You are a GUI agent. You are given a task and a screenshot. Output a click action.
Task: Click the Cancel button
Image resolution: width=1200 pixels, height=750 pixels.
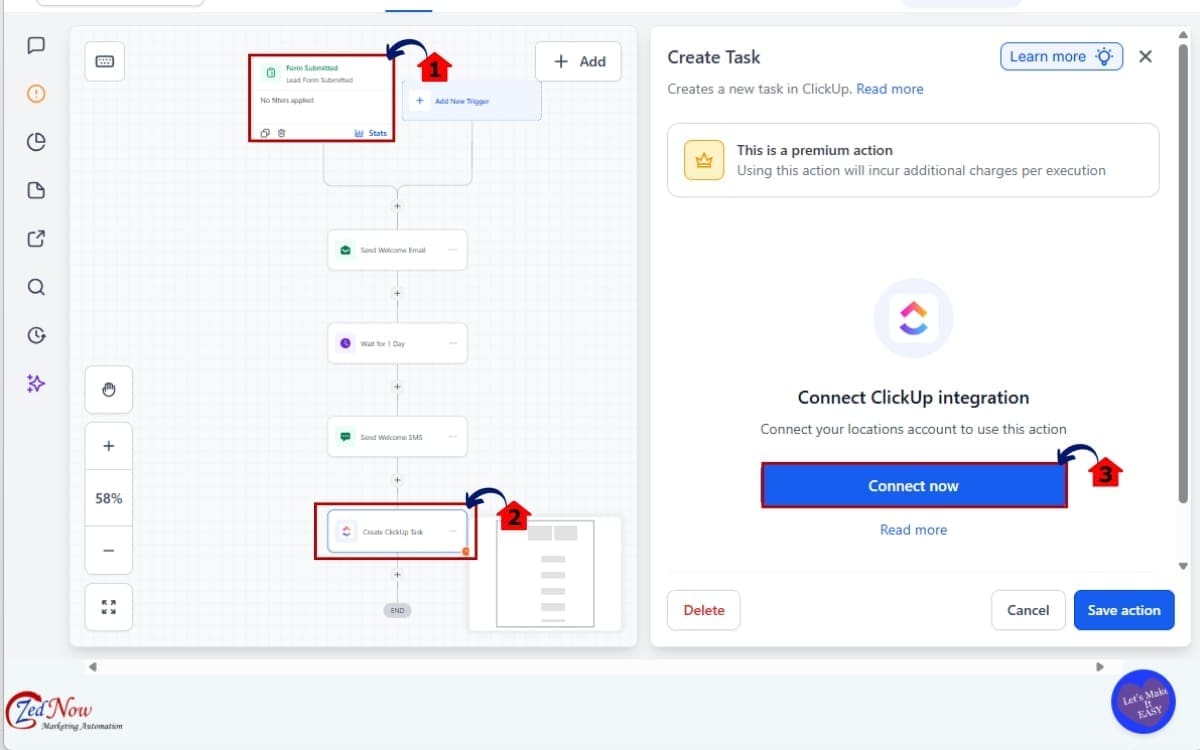tap(1028, 610)
